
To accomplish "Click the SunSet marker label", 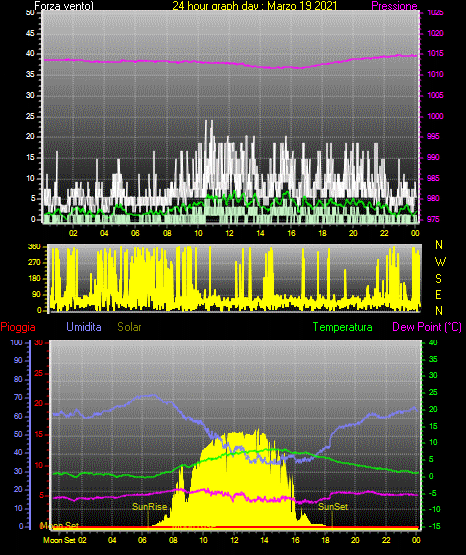I will click(333, 507).
